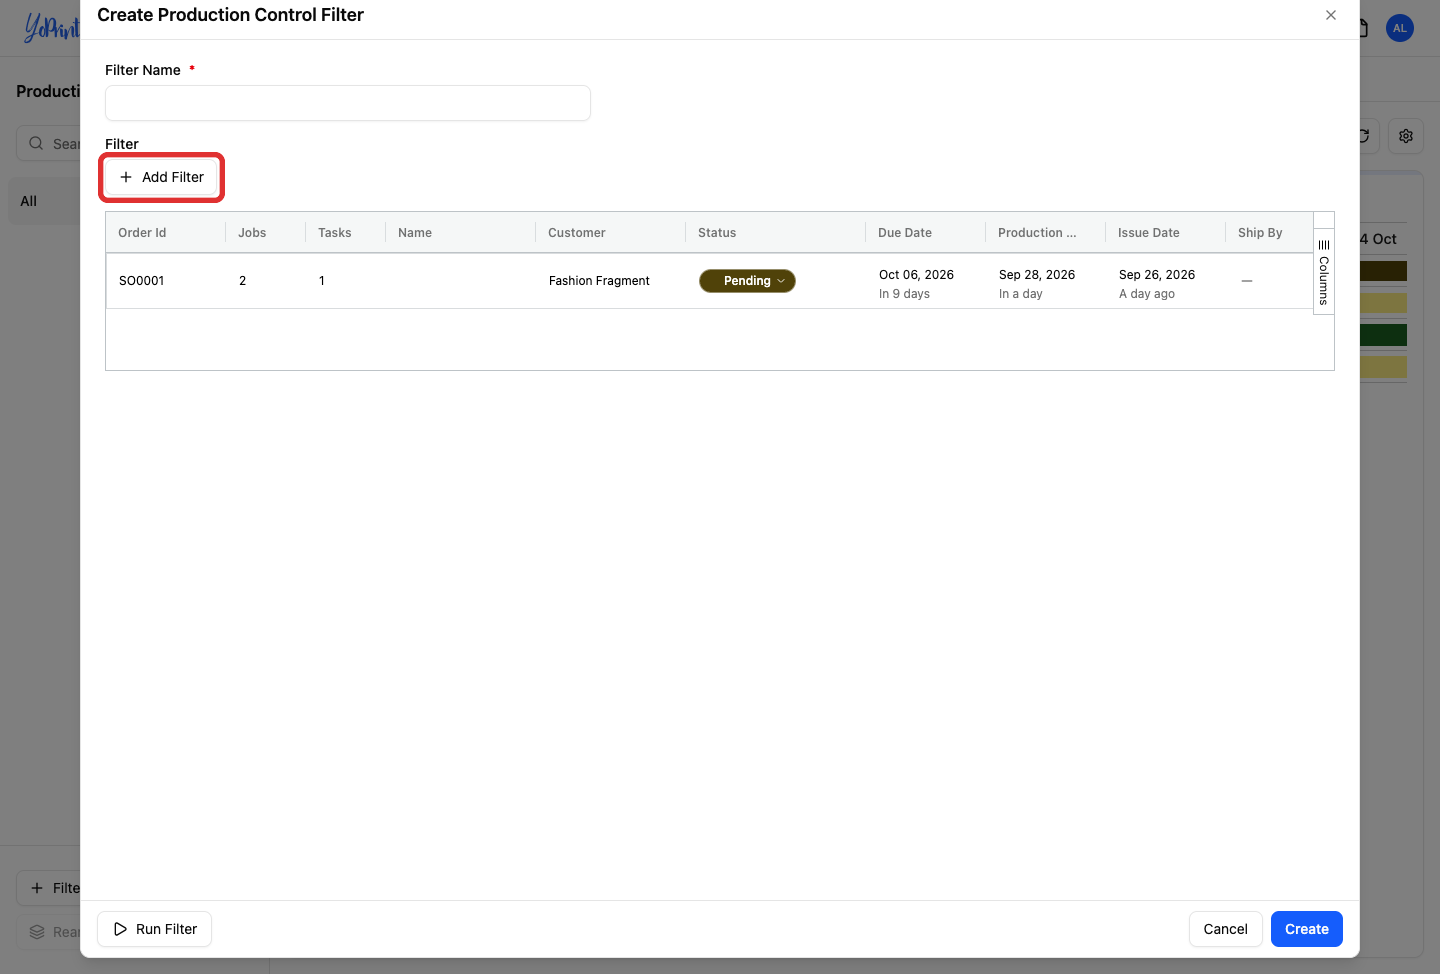Click the AL user avatar
Viewport: 1440px width, 974px height.
pos(1400,28)
